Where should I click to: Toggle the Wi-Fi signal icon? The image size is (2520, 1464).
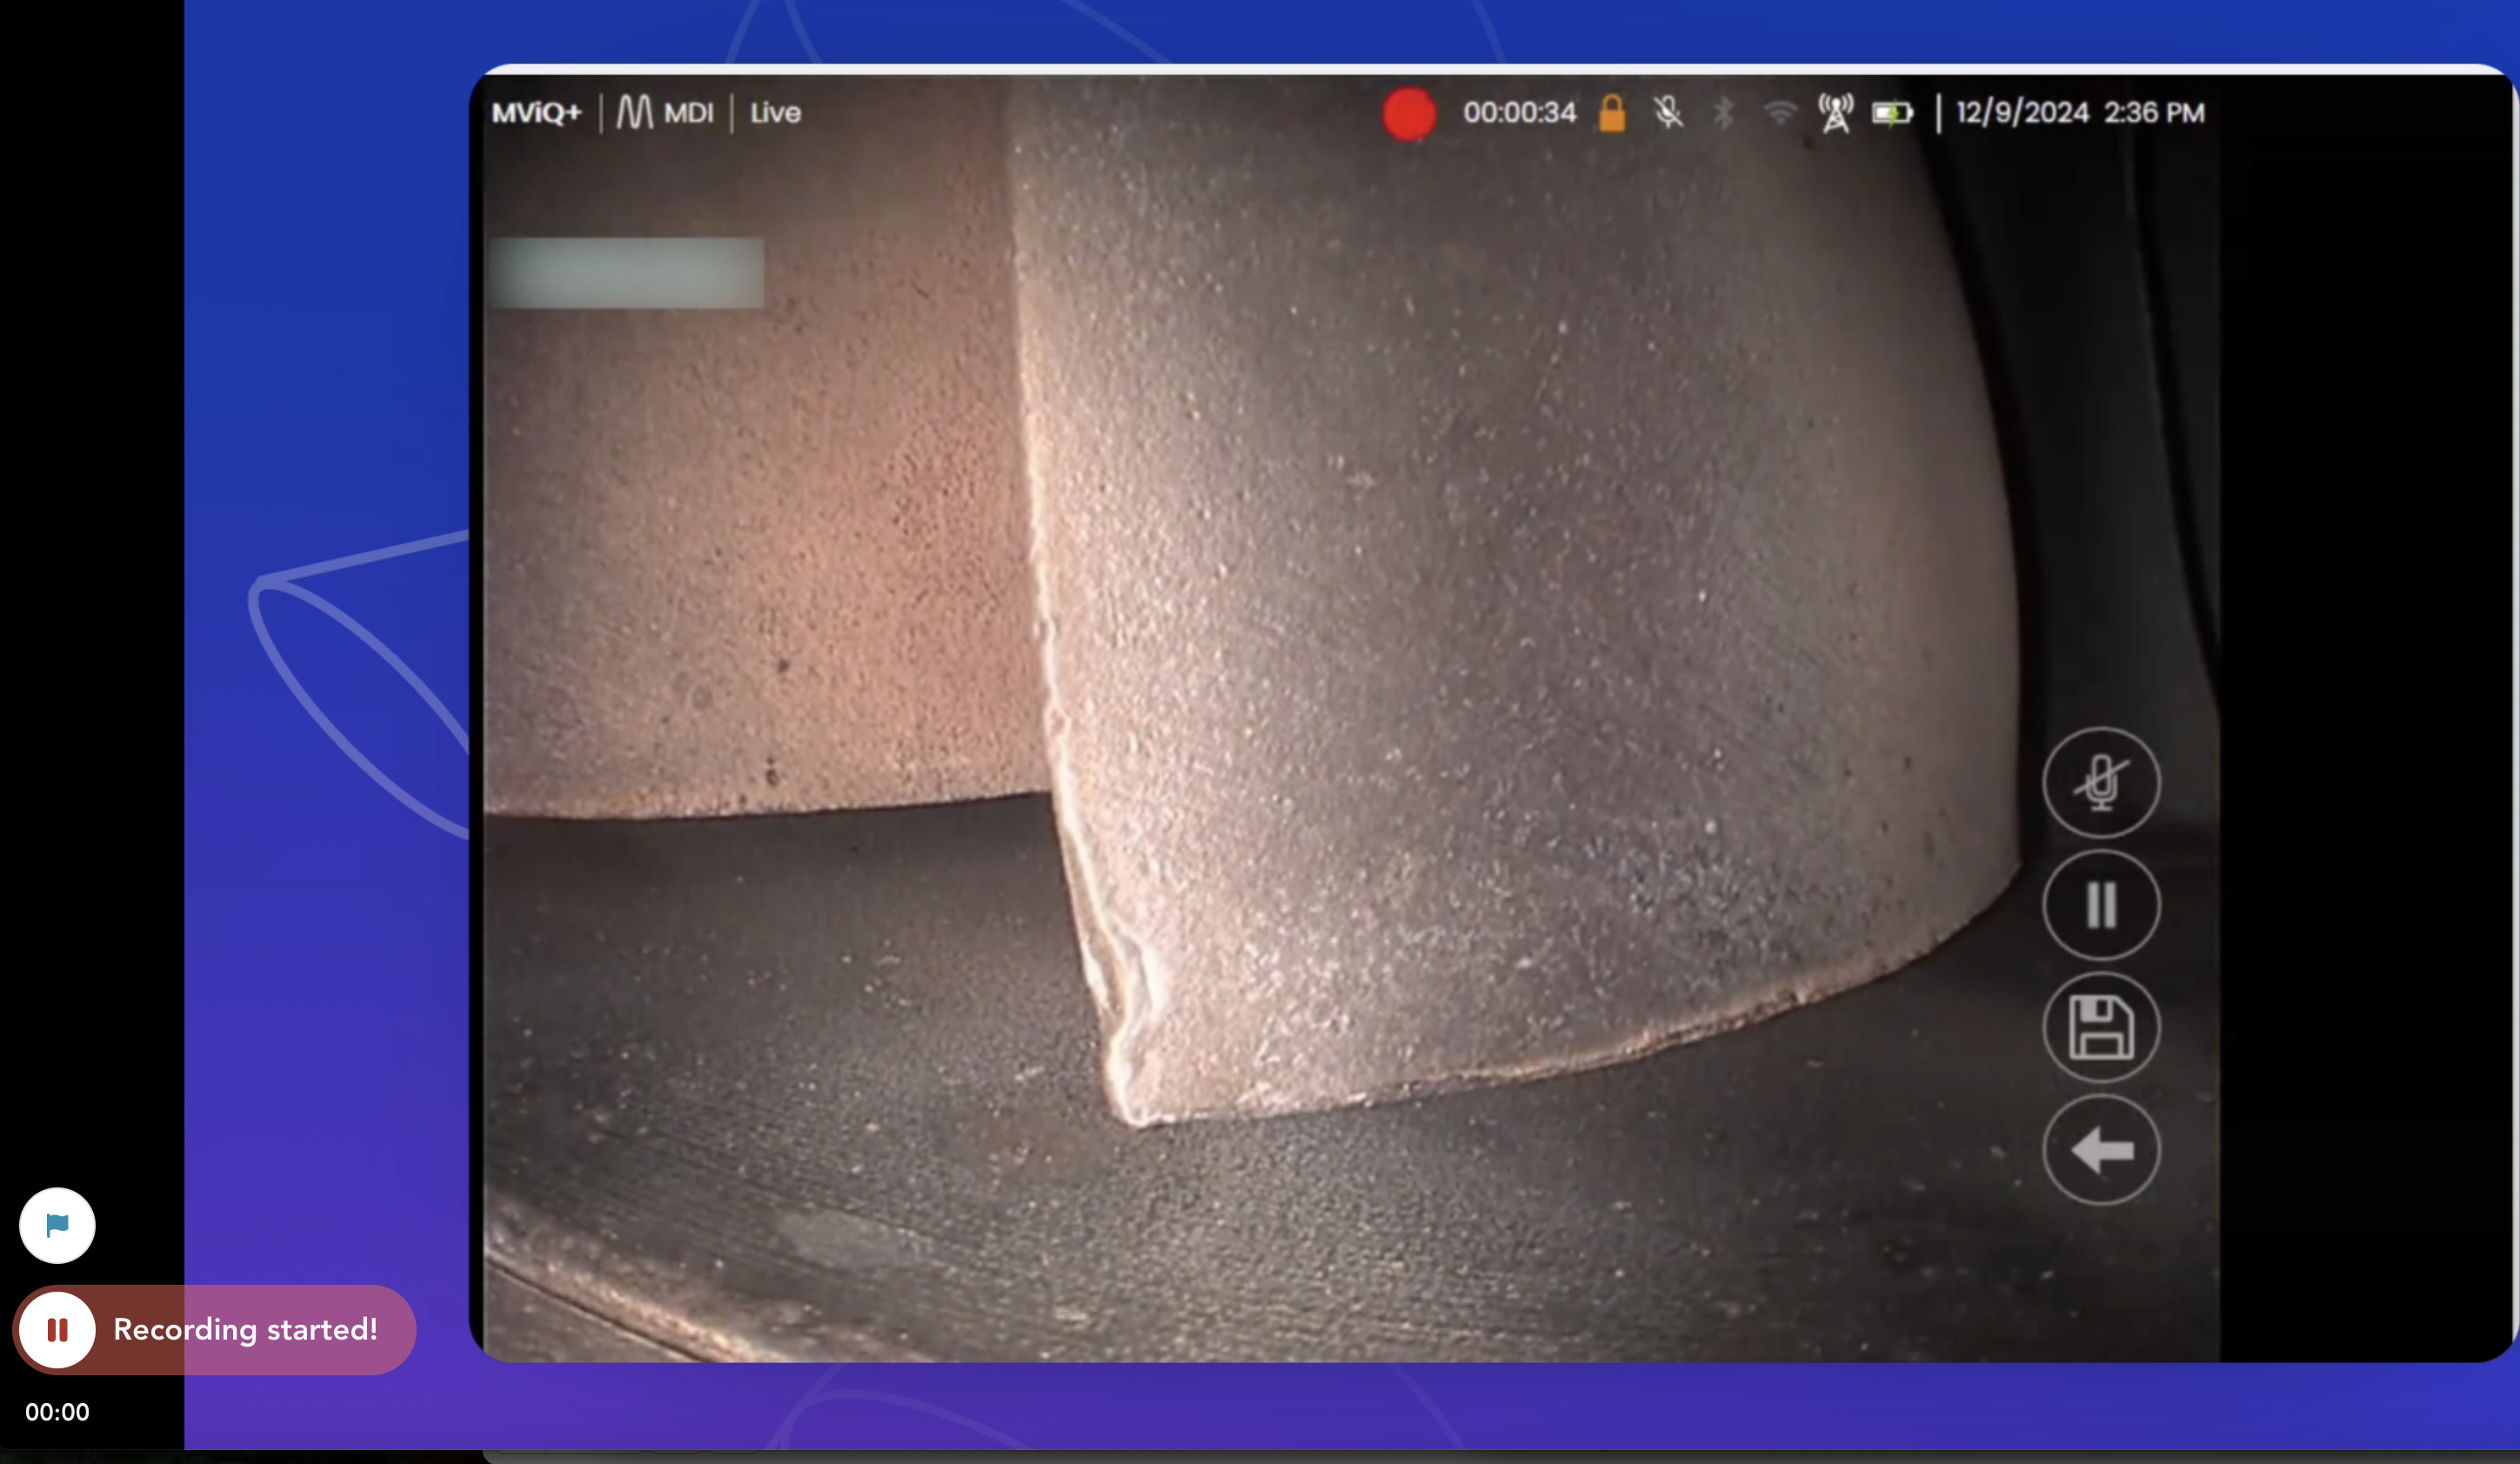(x=1779, y=113)
